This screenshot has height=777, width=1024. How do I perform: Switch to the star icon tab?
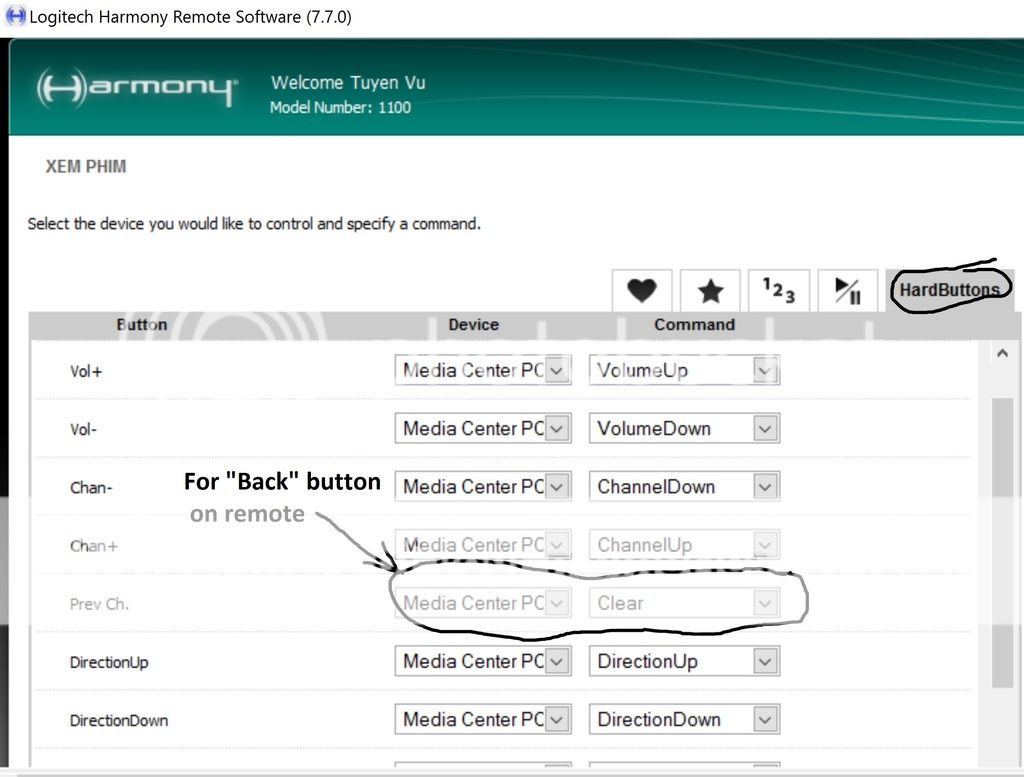tap(710, 291)
